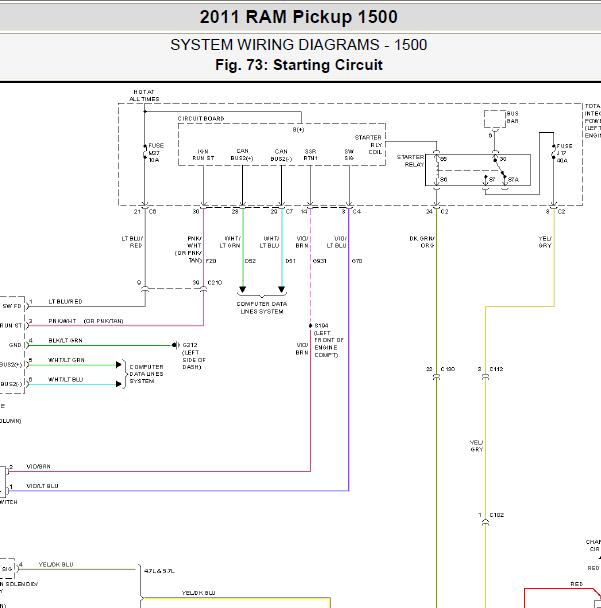
Task: Click "WHT/LT GRN" at pin 5
Action: pyautogui.click(x=66, y=360)
